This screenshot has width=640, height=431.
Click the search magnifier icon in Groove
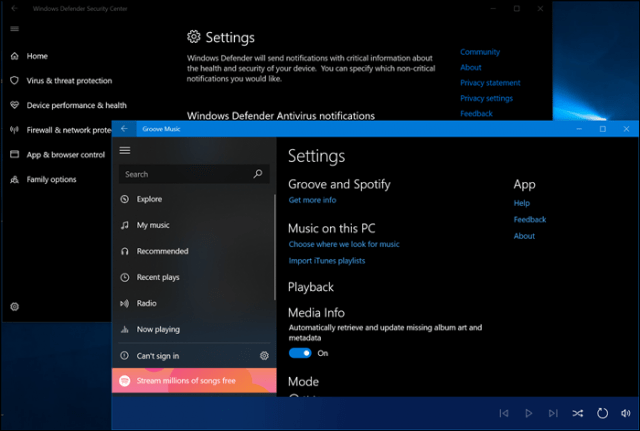tap(258, 174)
